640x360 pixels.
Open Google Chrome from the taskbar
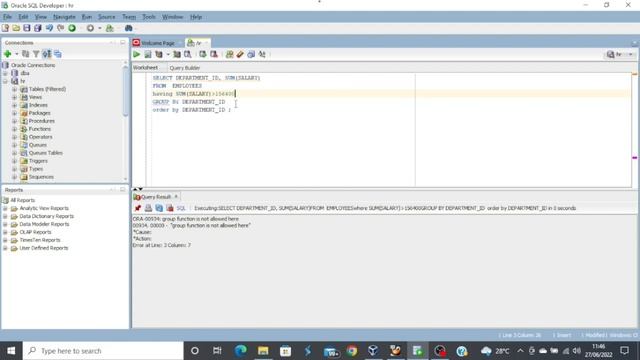point(352,351)
